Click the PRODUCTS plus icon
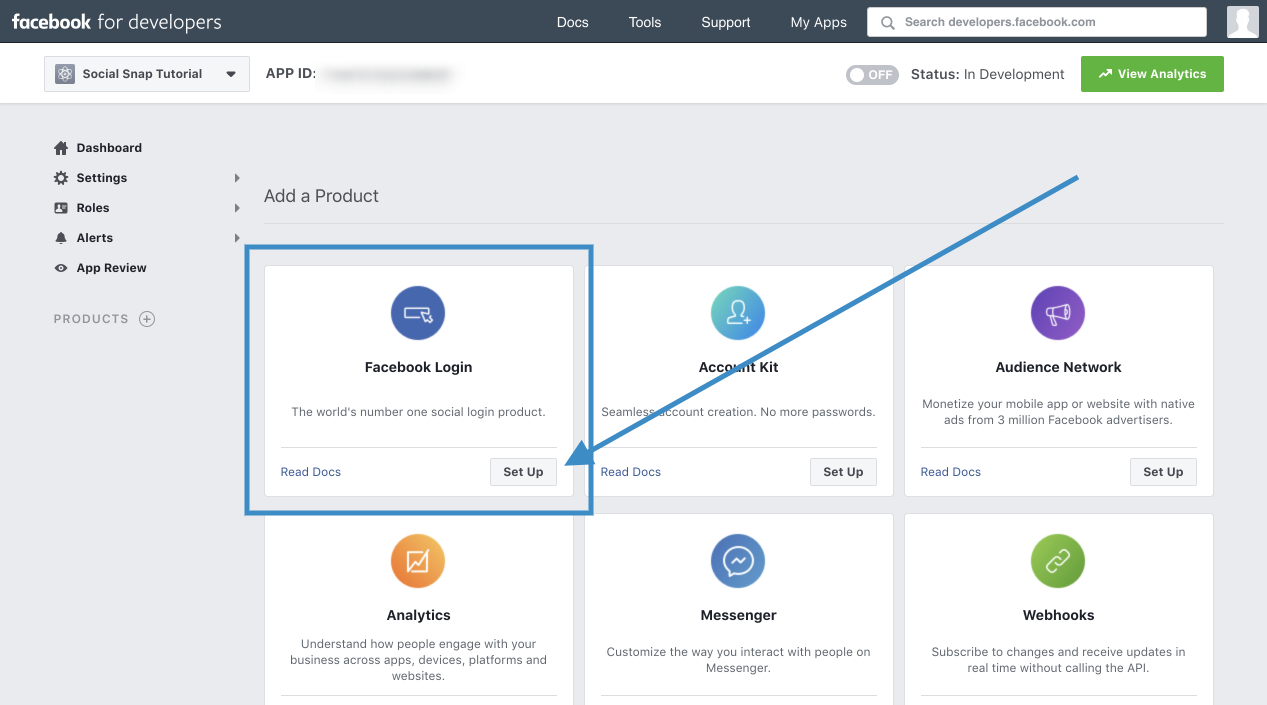 click(x=146, y=318)
